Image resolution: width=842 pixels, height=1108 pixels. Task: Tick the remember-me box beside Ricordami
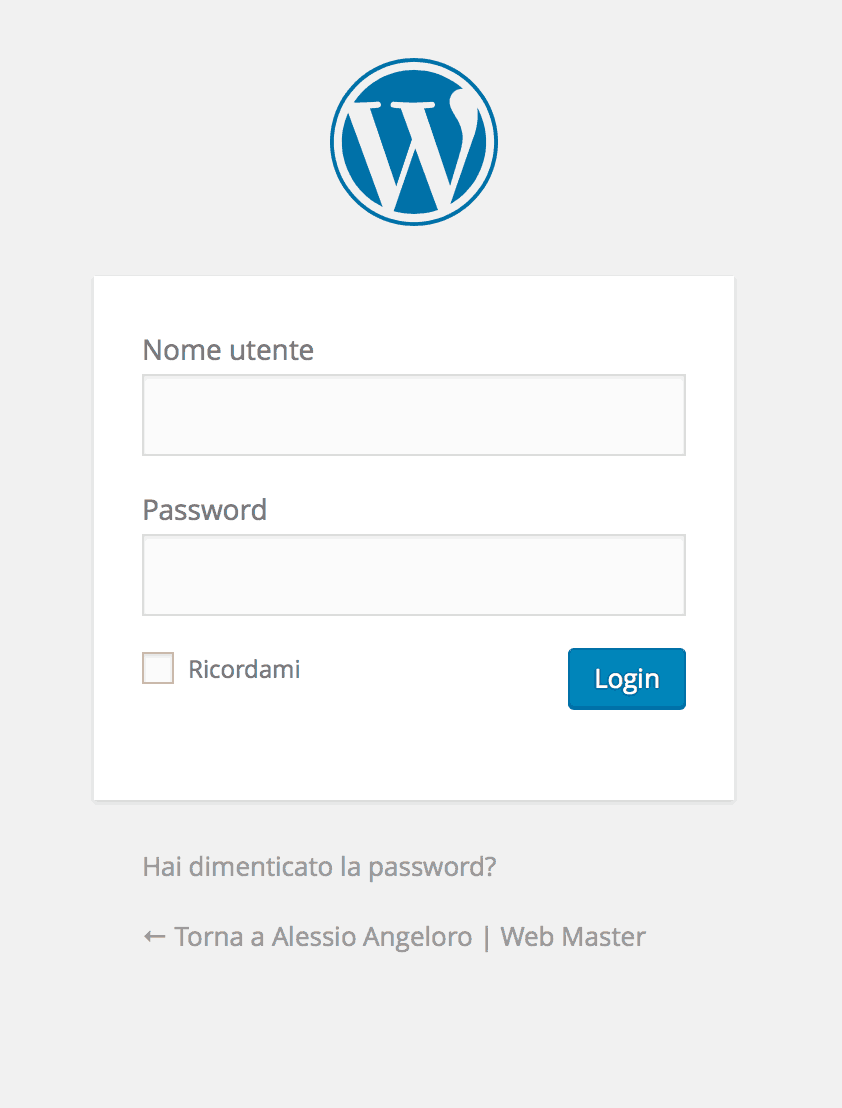click(x=158, y=669)
